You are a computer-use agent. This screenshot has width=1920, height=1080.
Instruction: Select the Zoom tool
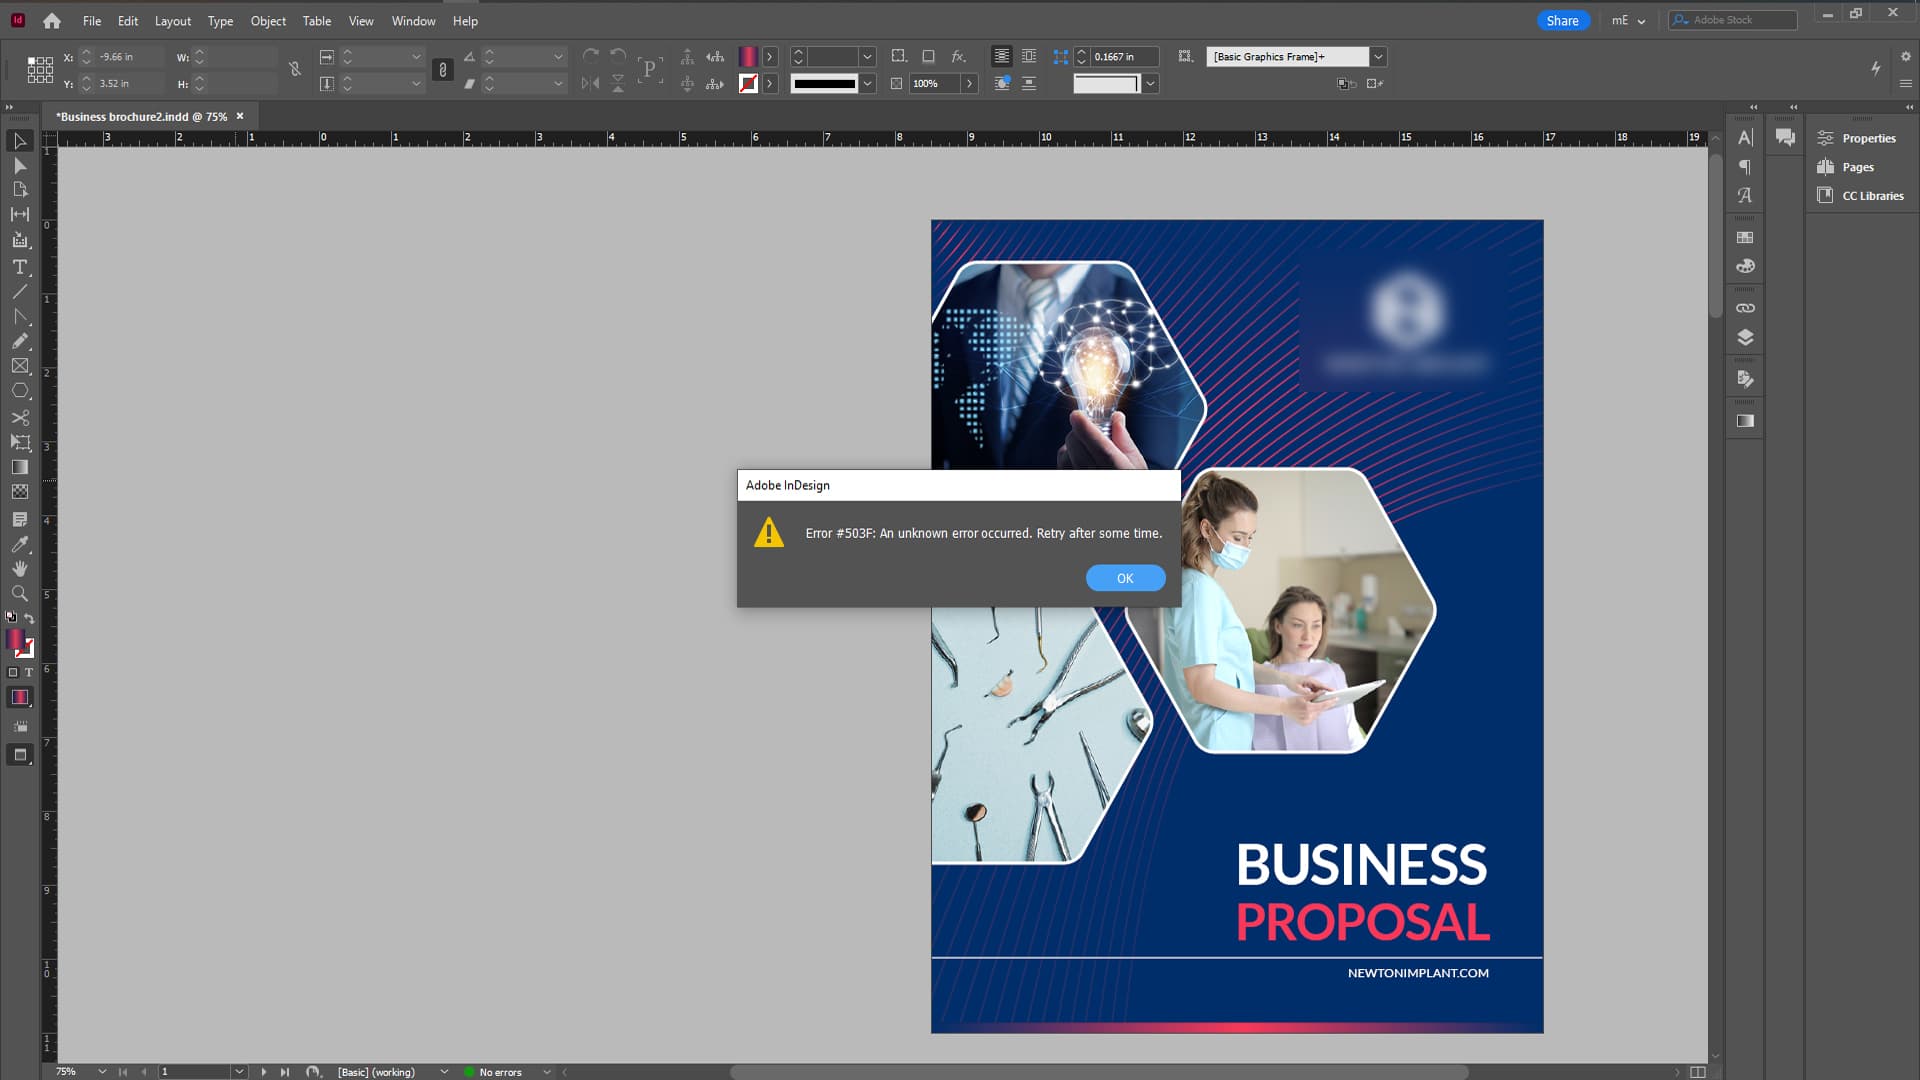18,593
